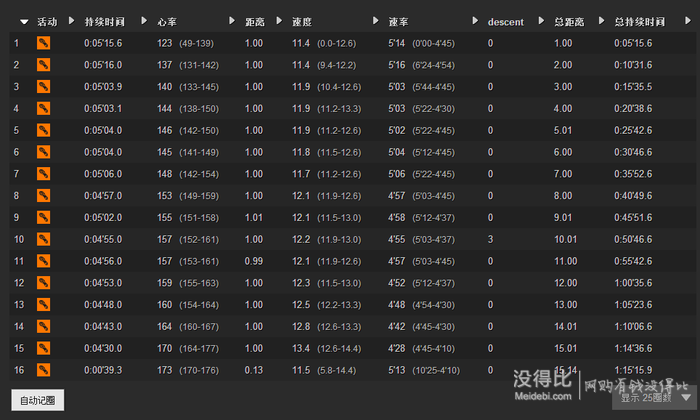
Task: Click the running activity icon in lap 1
Action: [43, 43]
